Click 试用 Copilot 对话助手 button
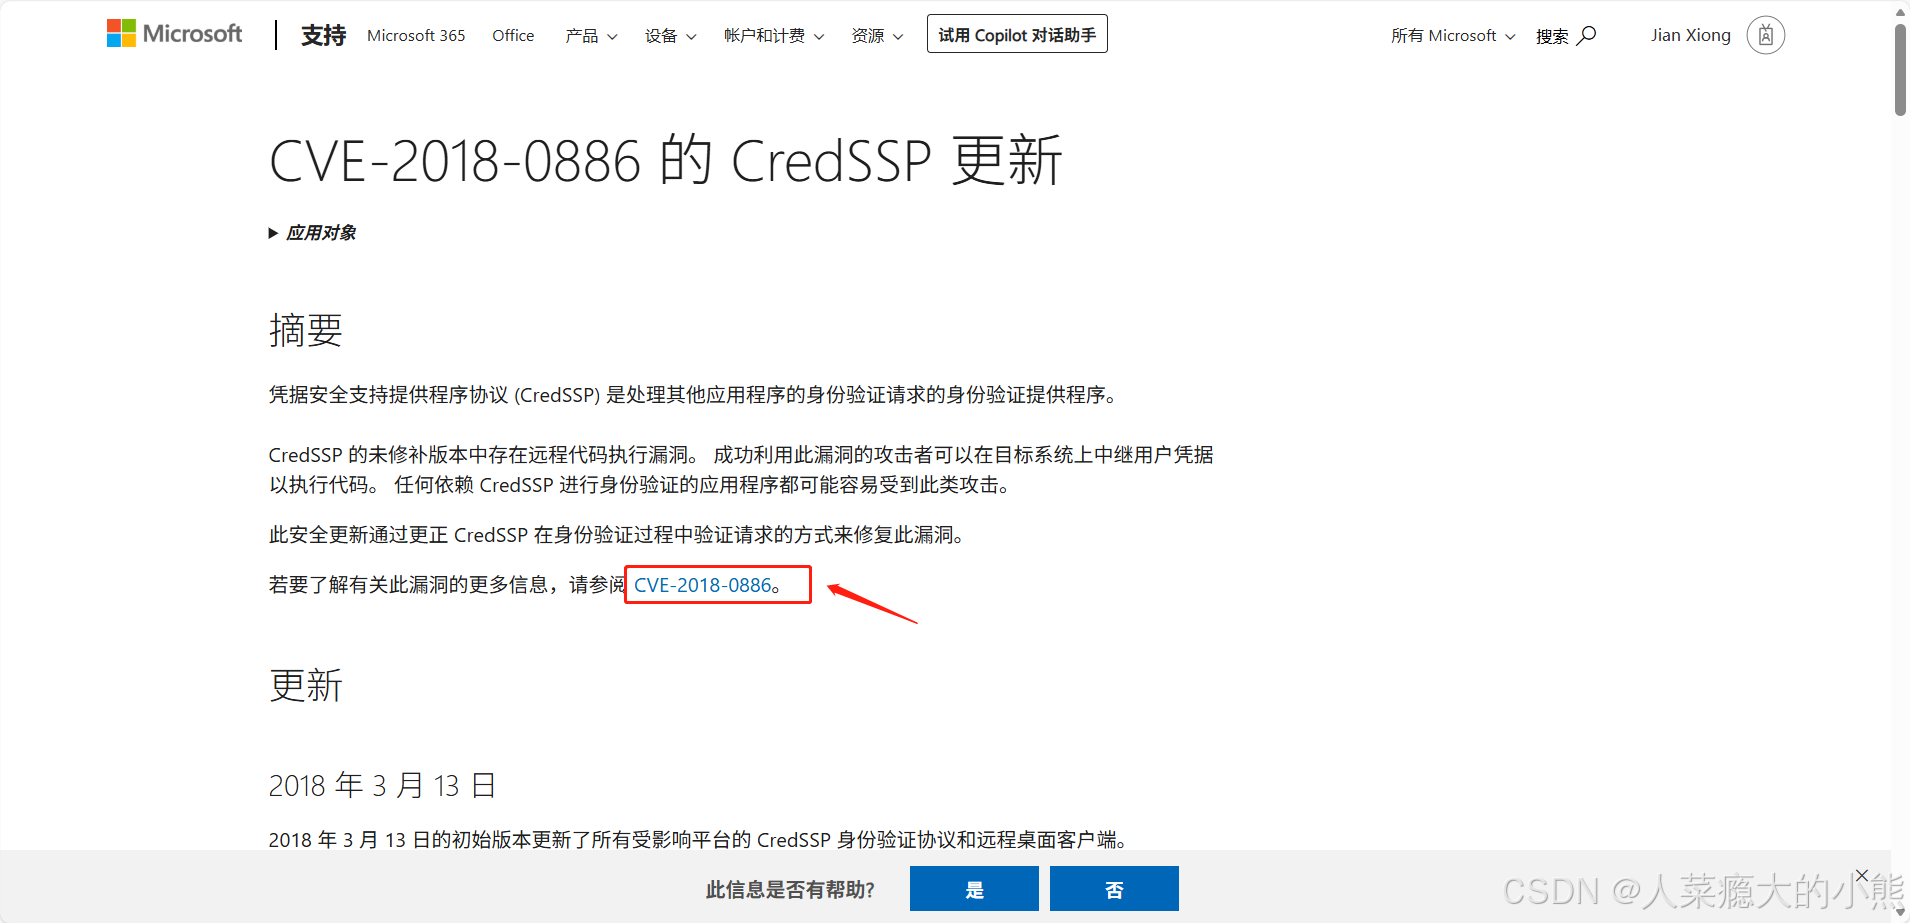 (x=1017, y=34)
